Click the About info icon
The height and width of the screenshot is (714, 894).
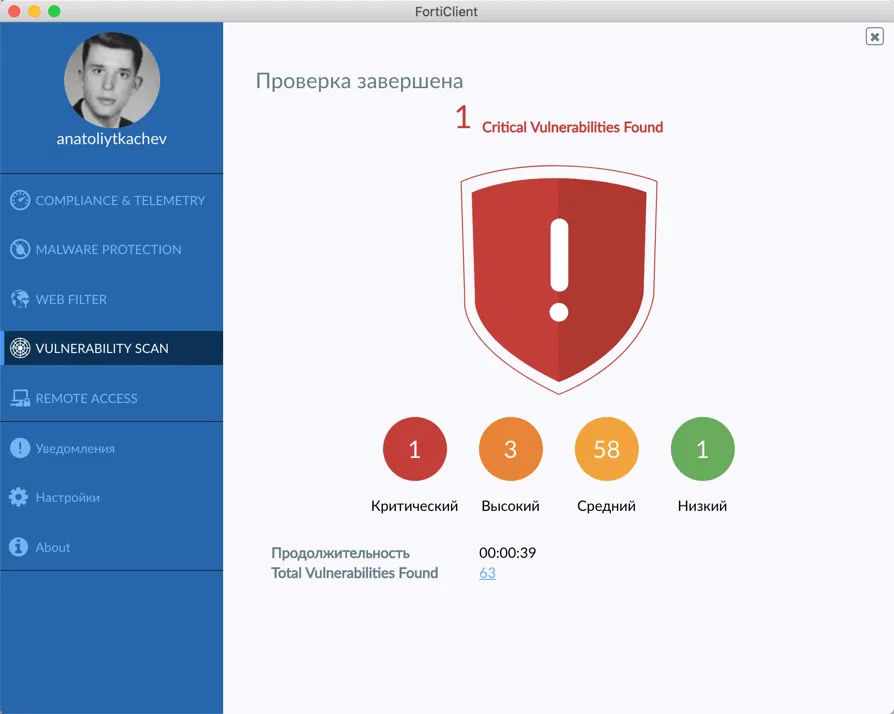[x=19, y=547]
